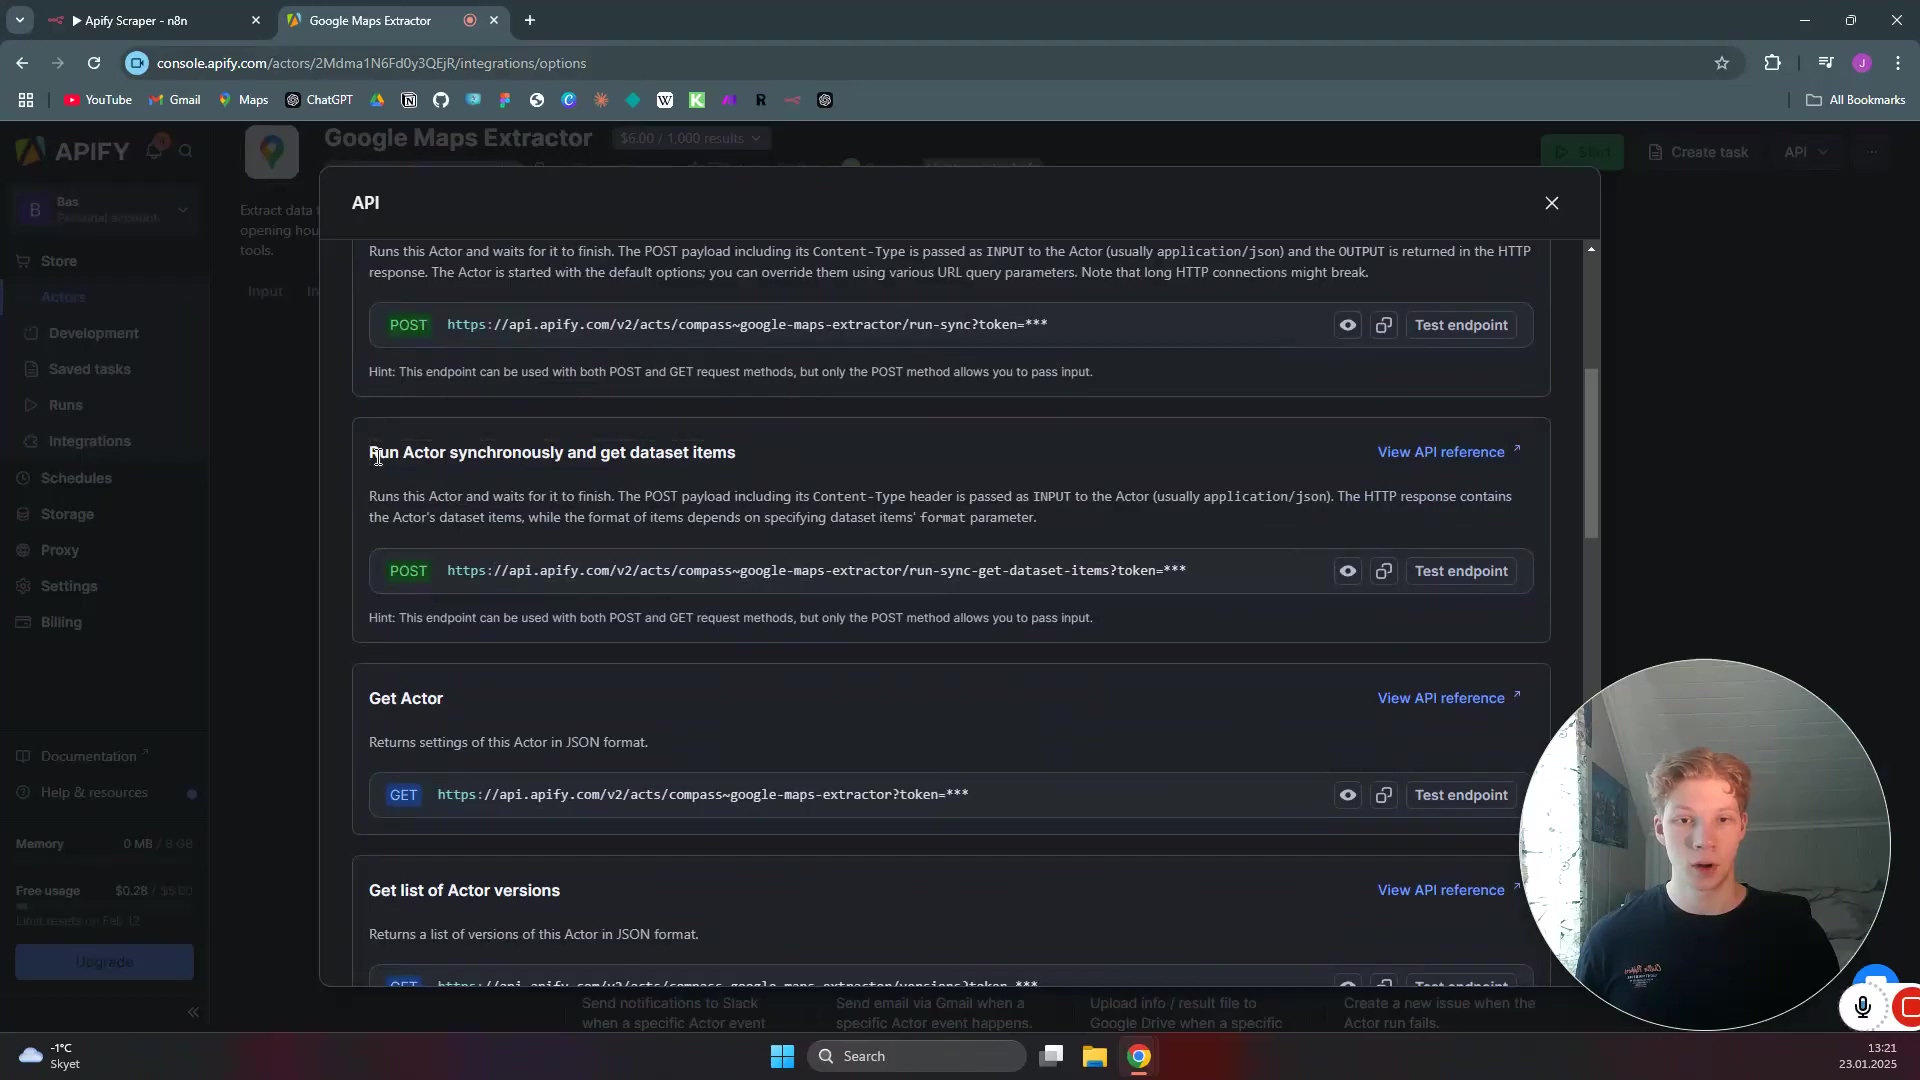Go back in browser history
Viewport: 1920px width, 1080px height.
(x=22, y=63)
